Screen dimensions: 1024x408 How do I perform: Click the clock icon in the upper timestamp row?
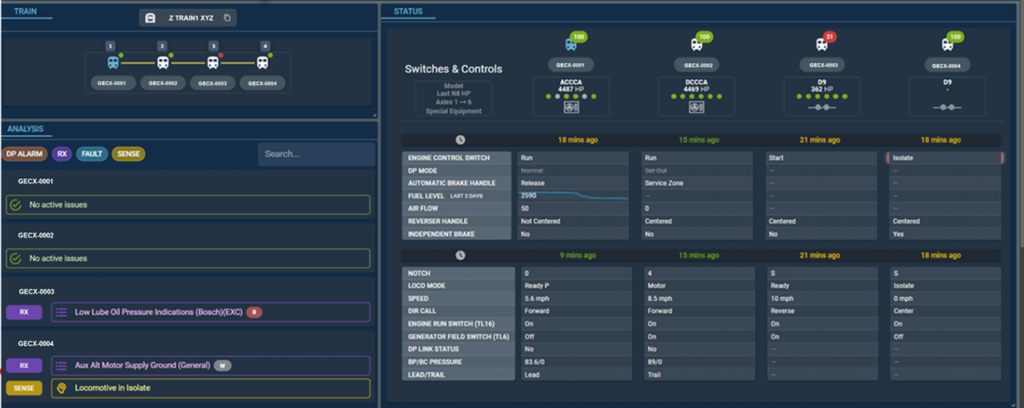459,140
